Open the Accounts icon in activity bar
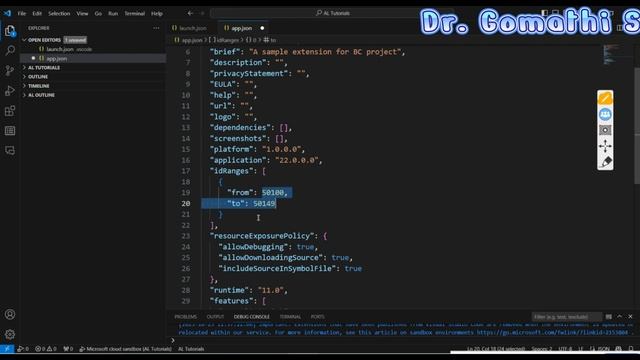The width and height of the screenshot is (640, 360). point(10,314)
